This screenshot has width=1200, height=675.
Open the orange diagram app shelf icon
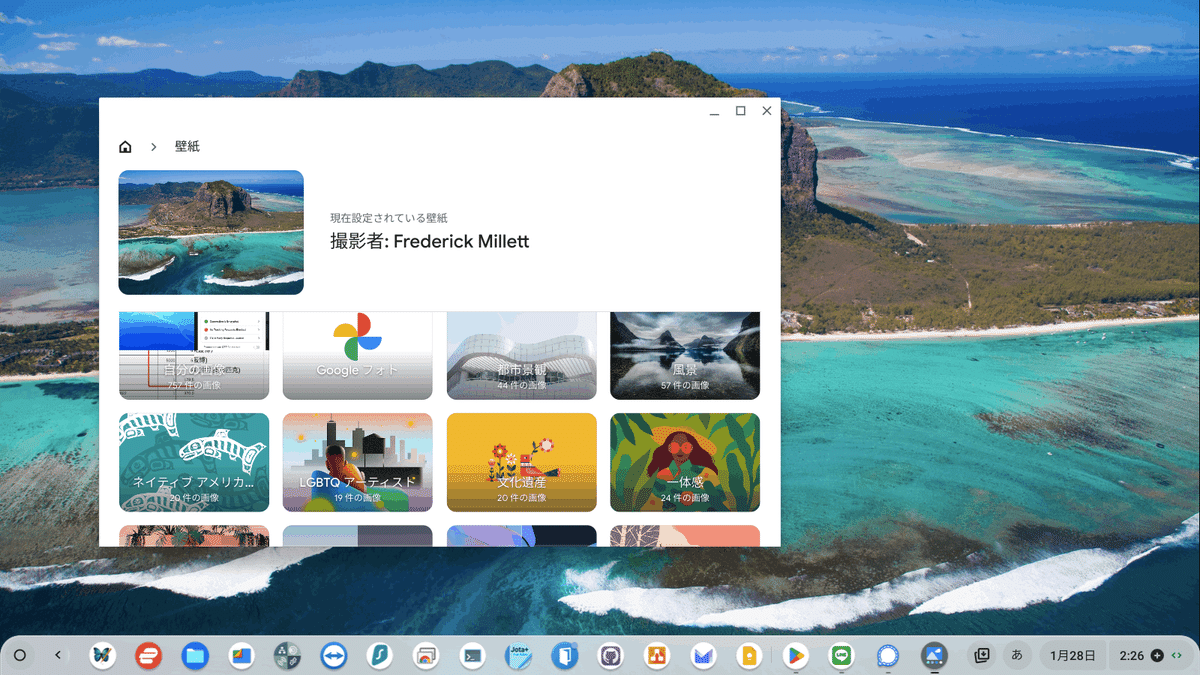point(657,656)
